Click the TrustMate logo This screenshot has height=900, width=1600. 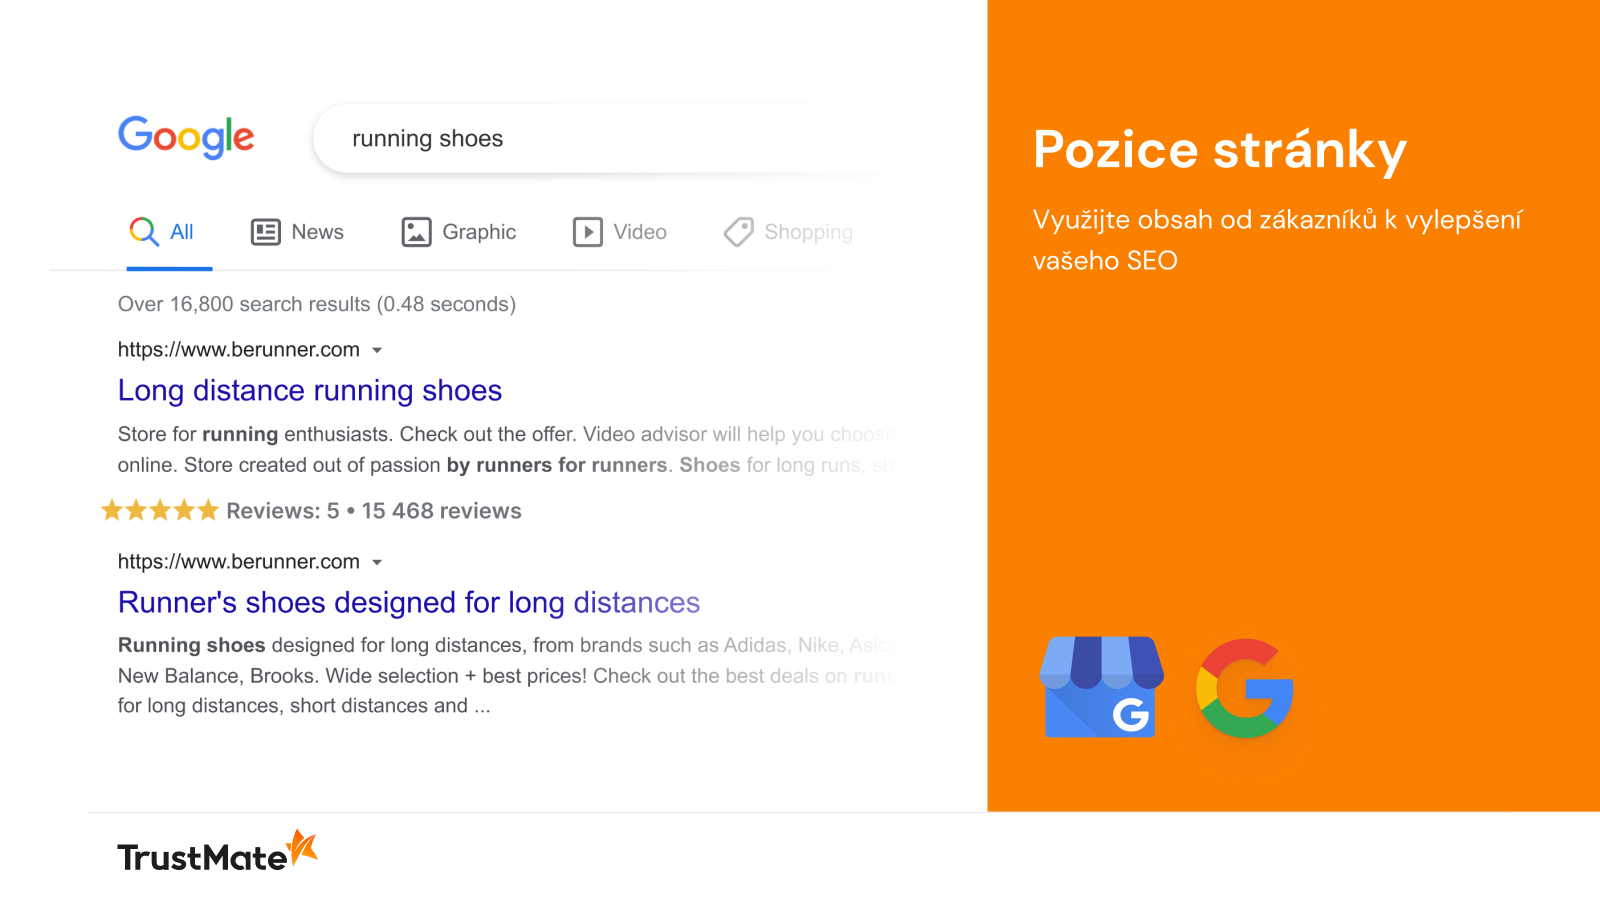[x=218, y=852]
